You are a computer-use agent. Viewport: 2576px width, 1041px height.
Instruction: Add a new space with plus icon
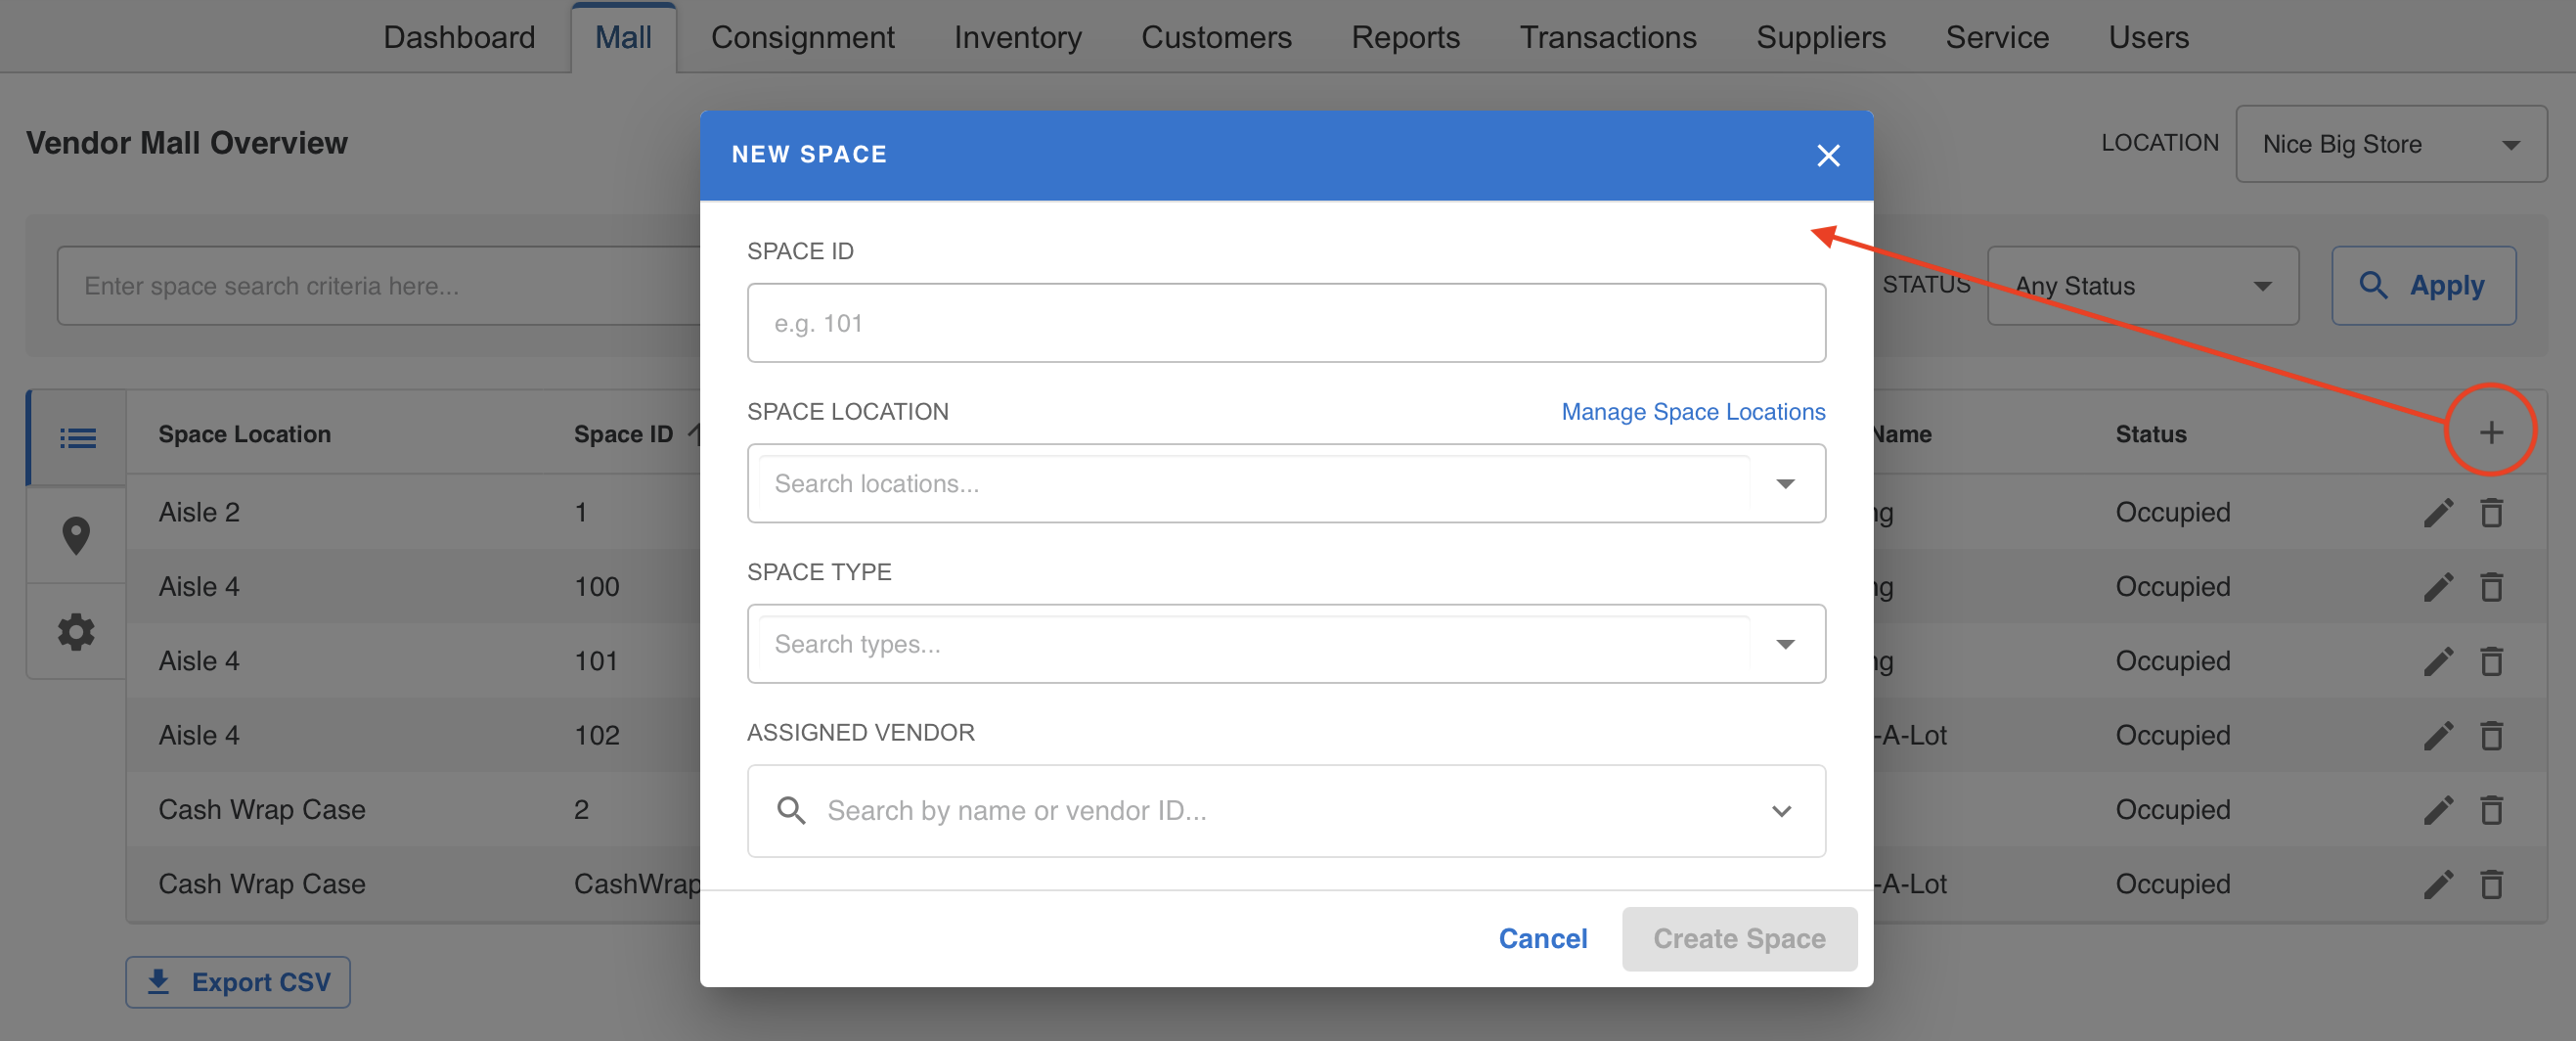(x=2490, y=432)
